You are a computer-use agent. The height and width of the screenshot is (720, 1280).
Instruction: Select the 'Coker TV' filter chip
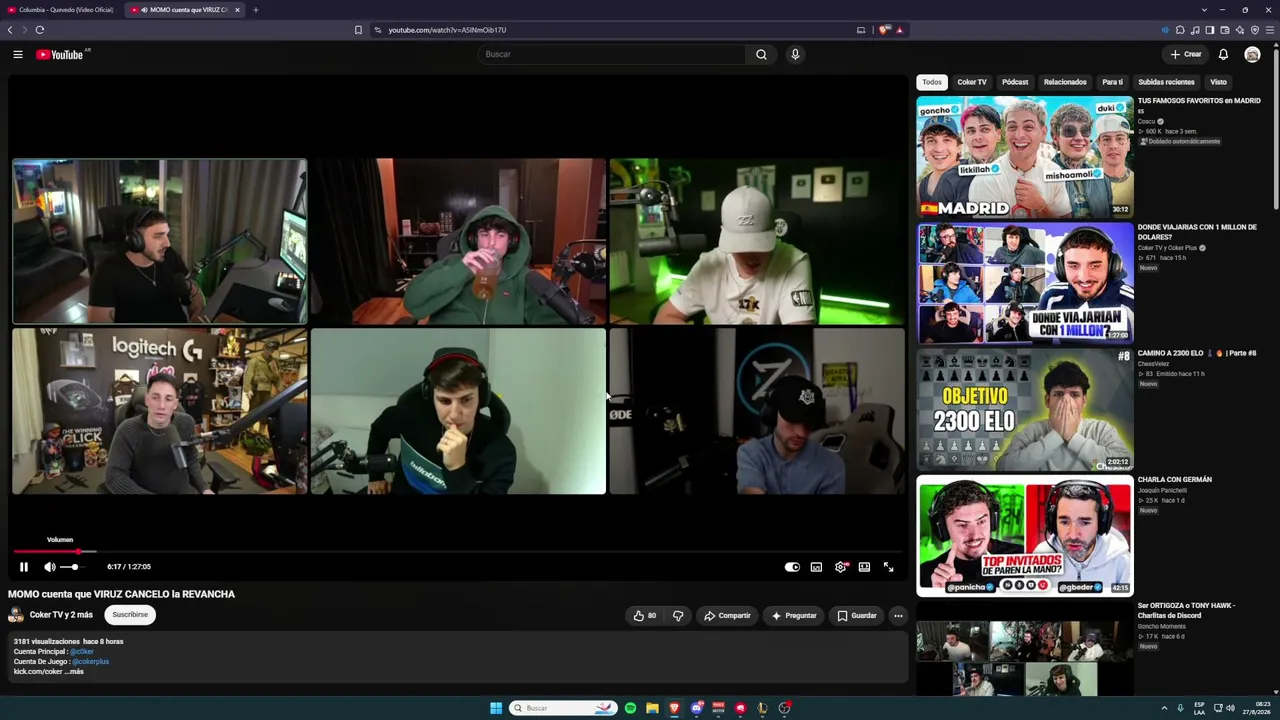click(972, 82)
